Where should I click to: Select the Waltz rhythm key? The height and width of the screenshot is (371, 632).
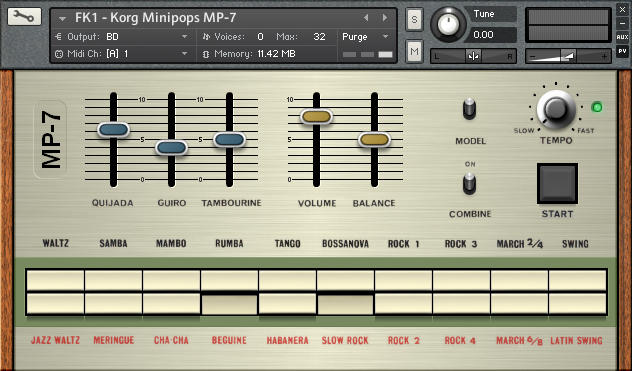55,280
